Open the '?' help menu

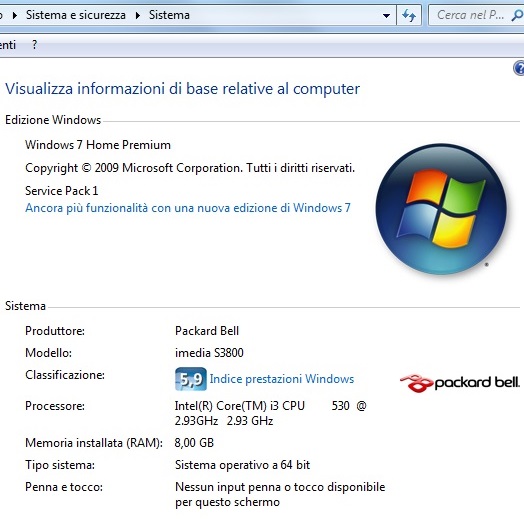(x=34, y=45)
